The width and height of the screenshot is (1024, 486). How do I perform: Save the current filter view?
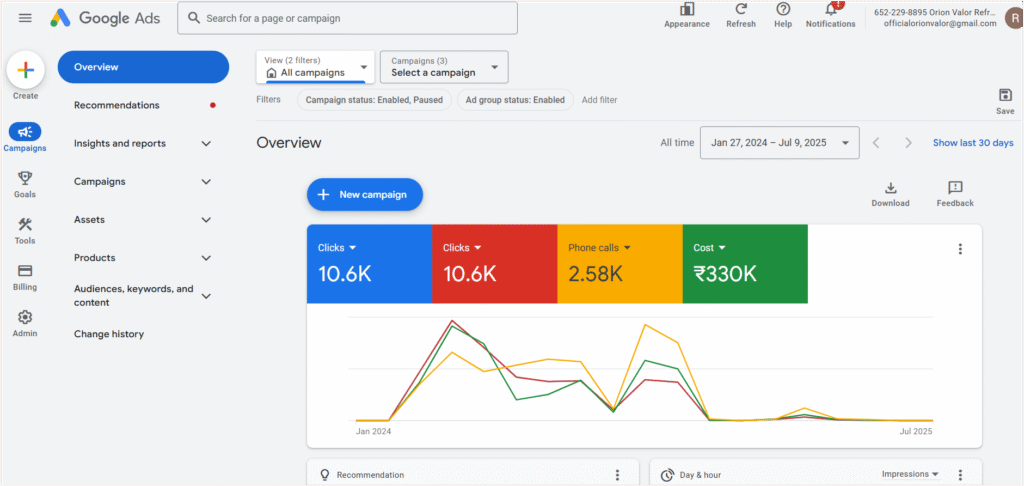click(x=1005, y=95)
